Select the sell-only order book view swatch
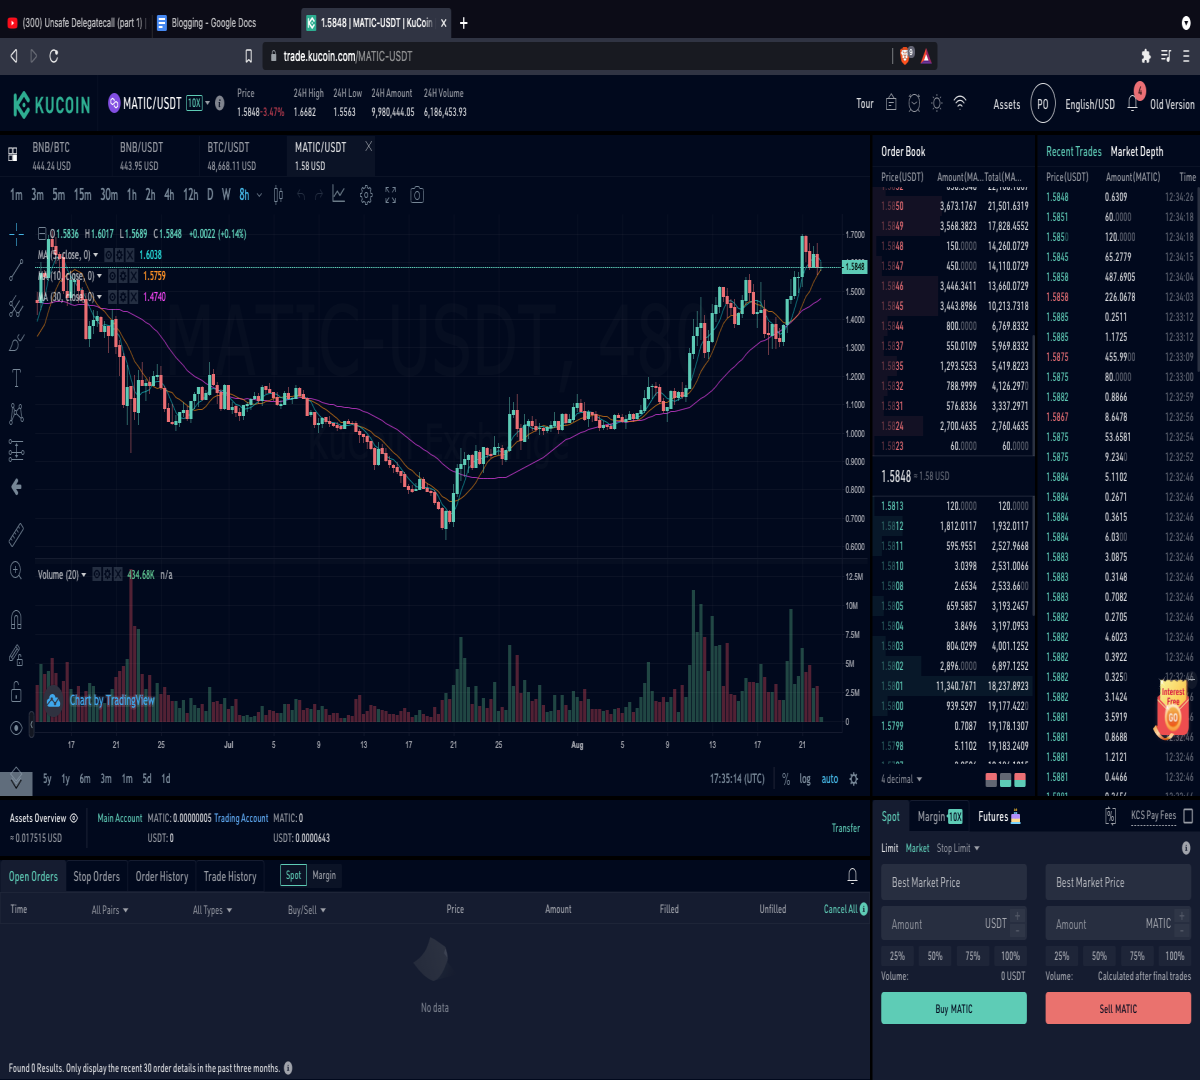 [x=991, y=779]
